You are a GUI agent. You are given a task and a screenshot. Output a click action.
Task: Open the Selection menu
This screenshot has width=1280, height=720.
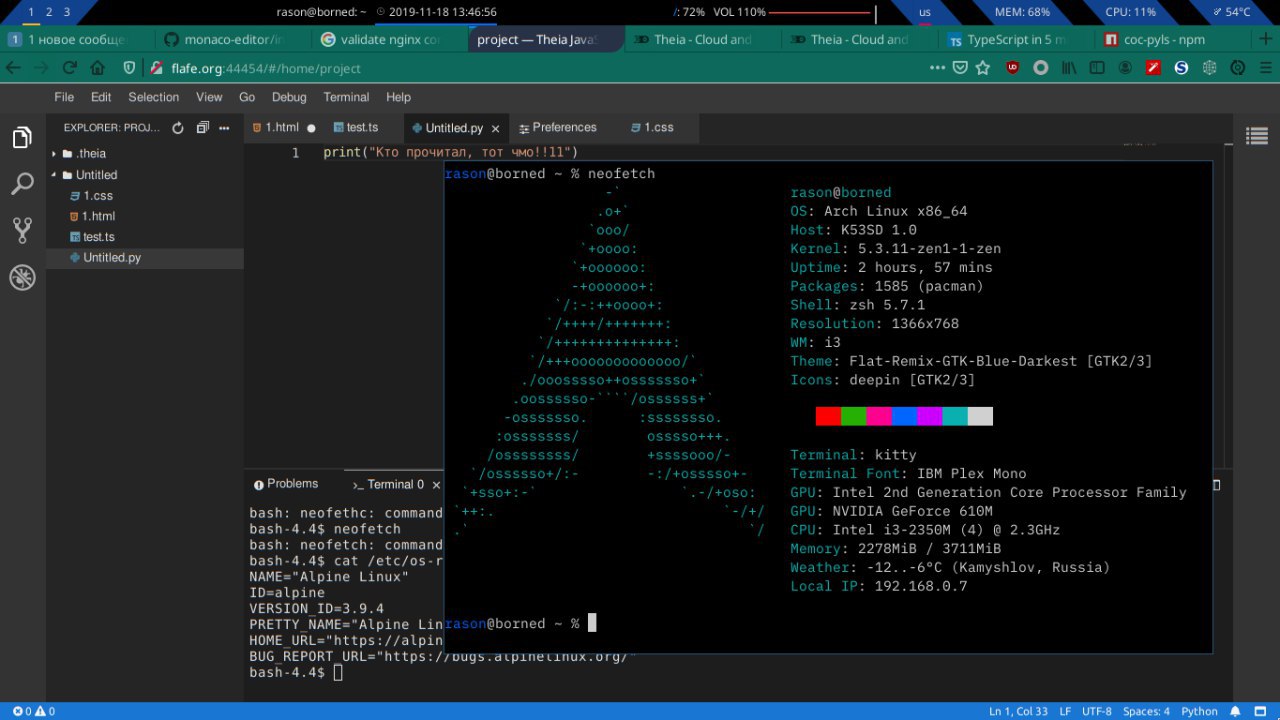click(153, 97)
